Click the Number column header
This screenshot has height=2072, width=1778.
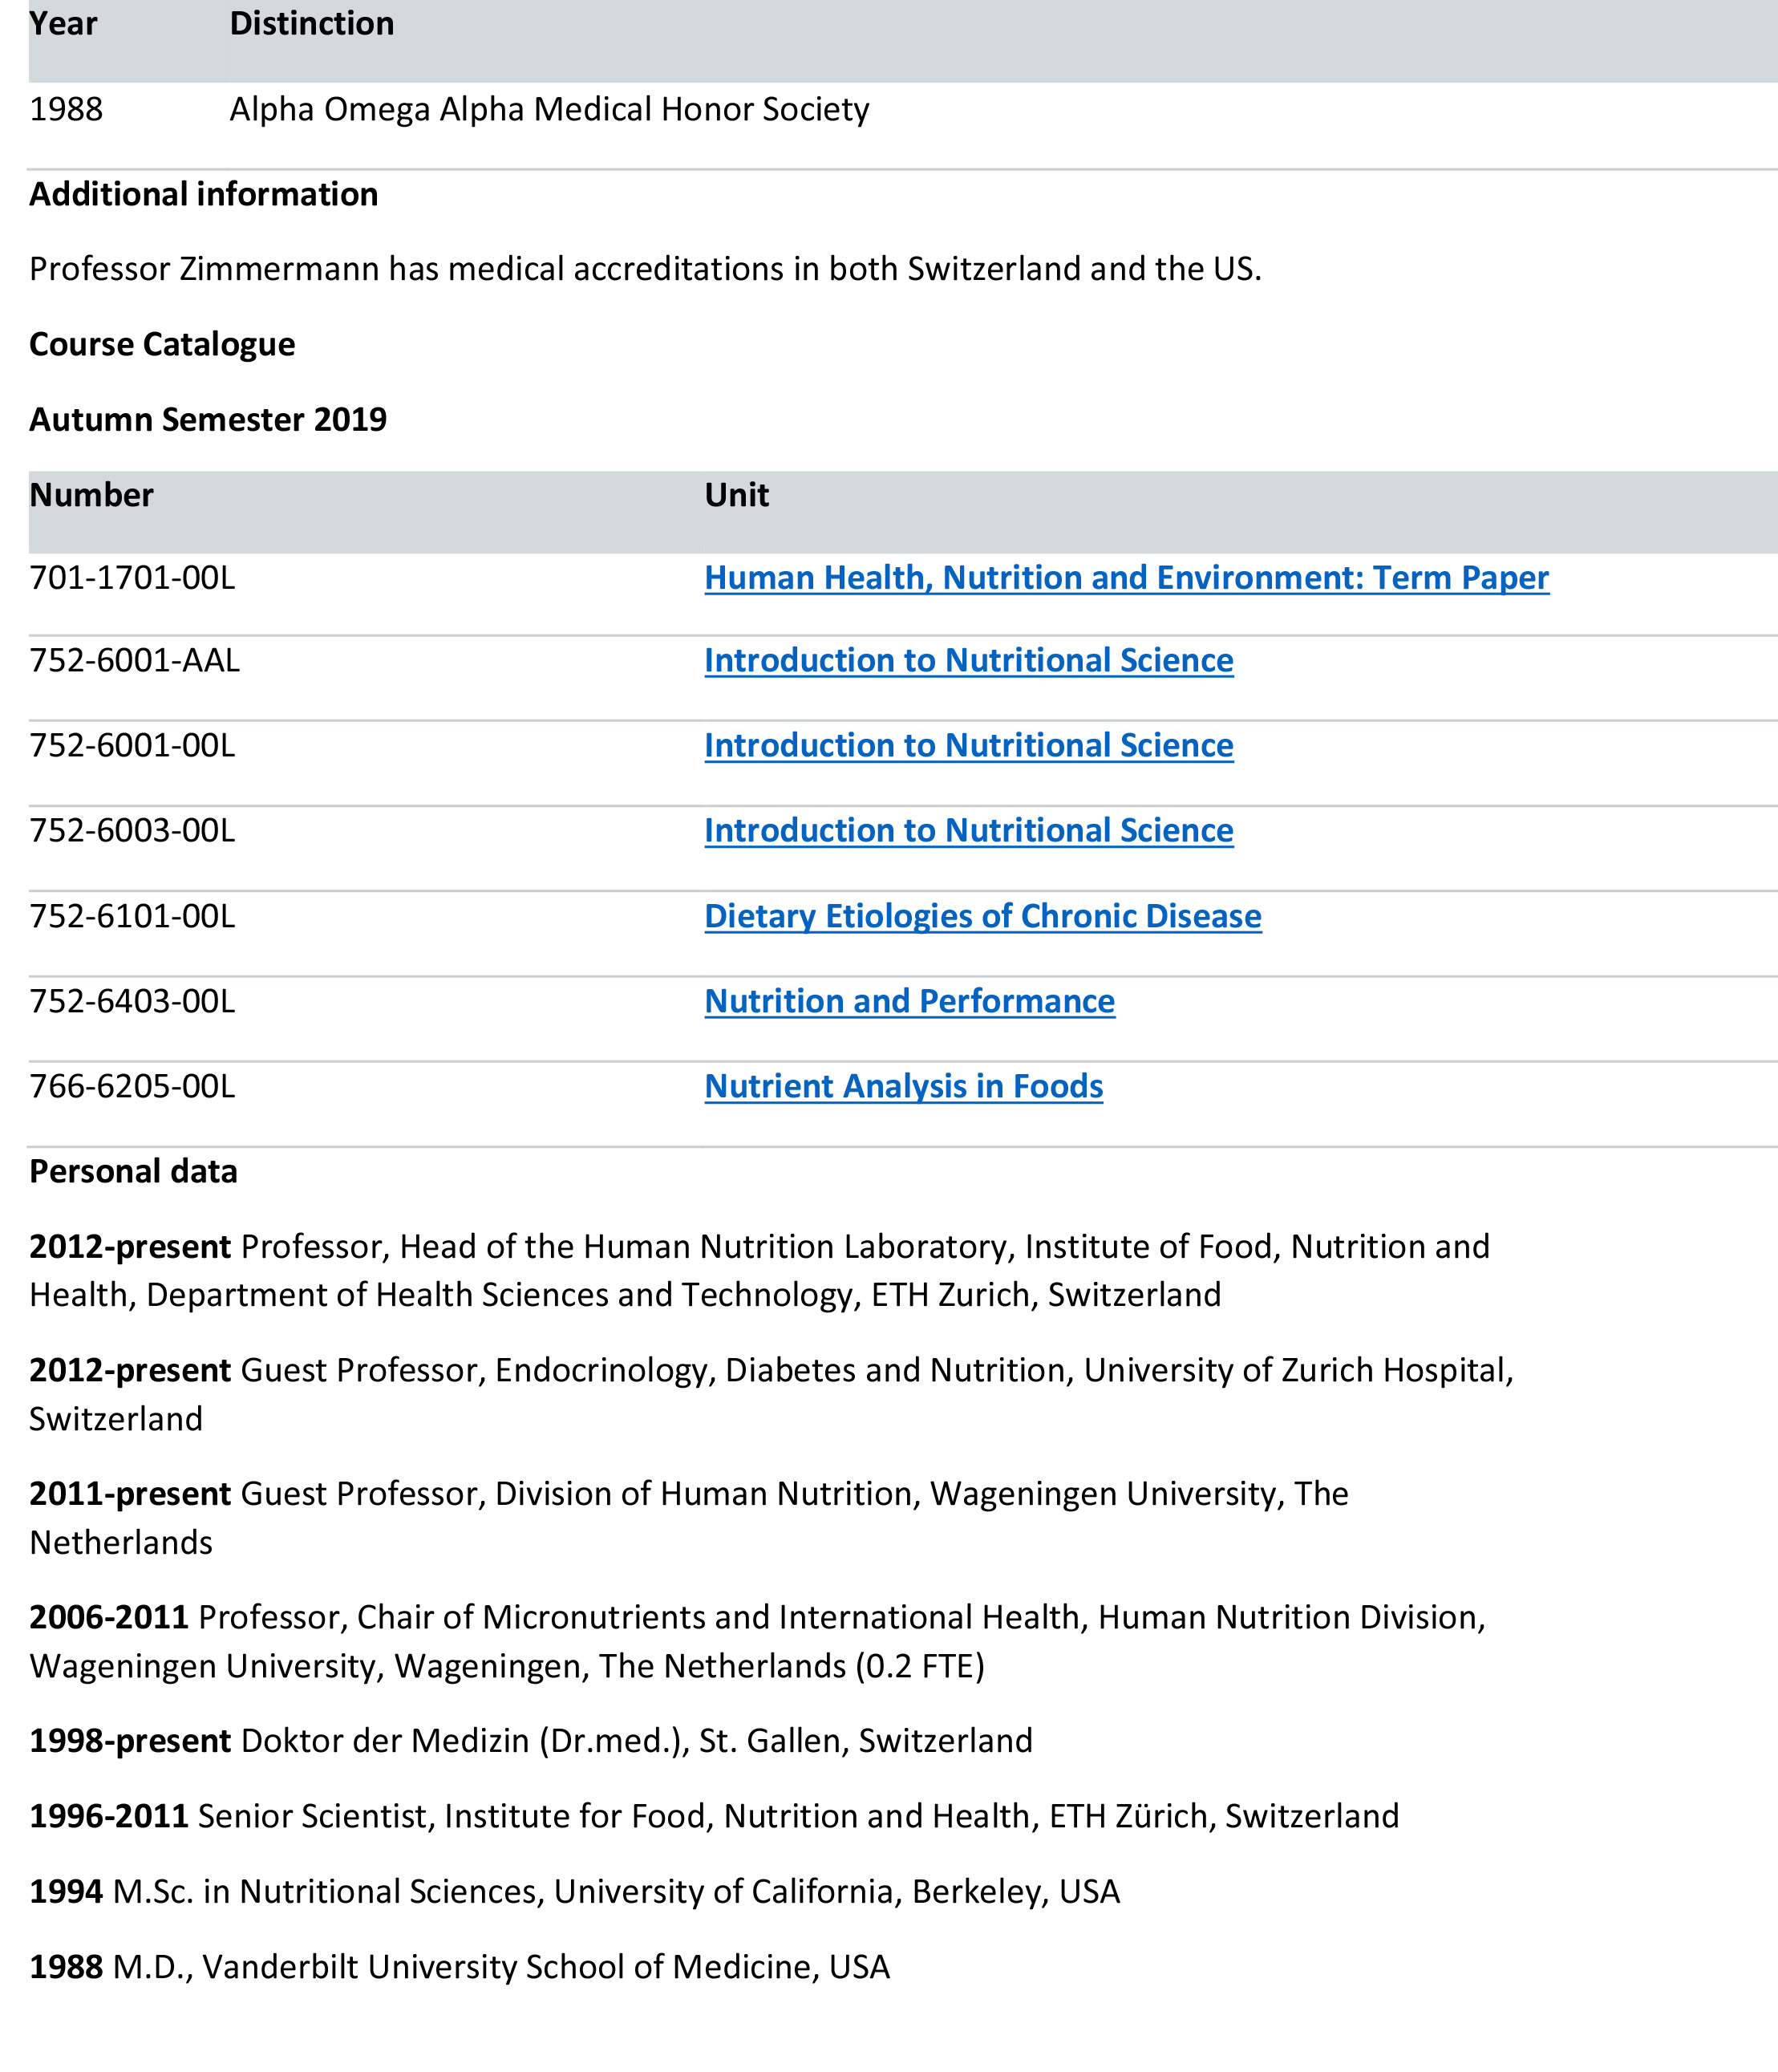91,496
